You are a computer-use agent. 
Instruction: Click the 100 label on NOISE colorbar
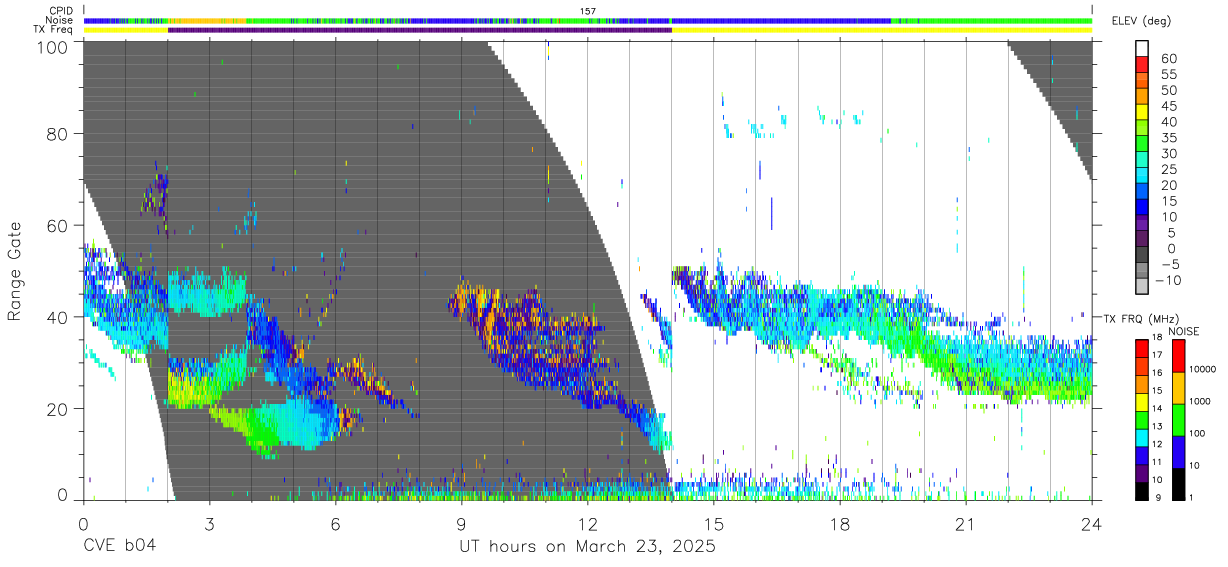[1199, 433]
